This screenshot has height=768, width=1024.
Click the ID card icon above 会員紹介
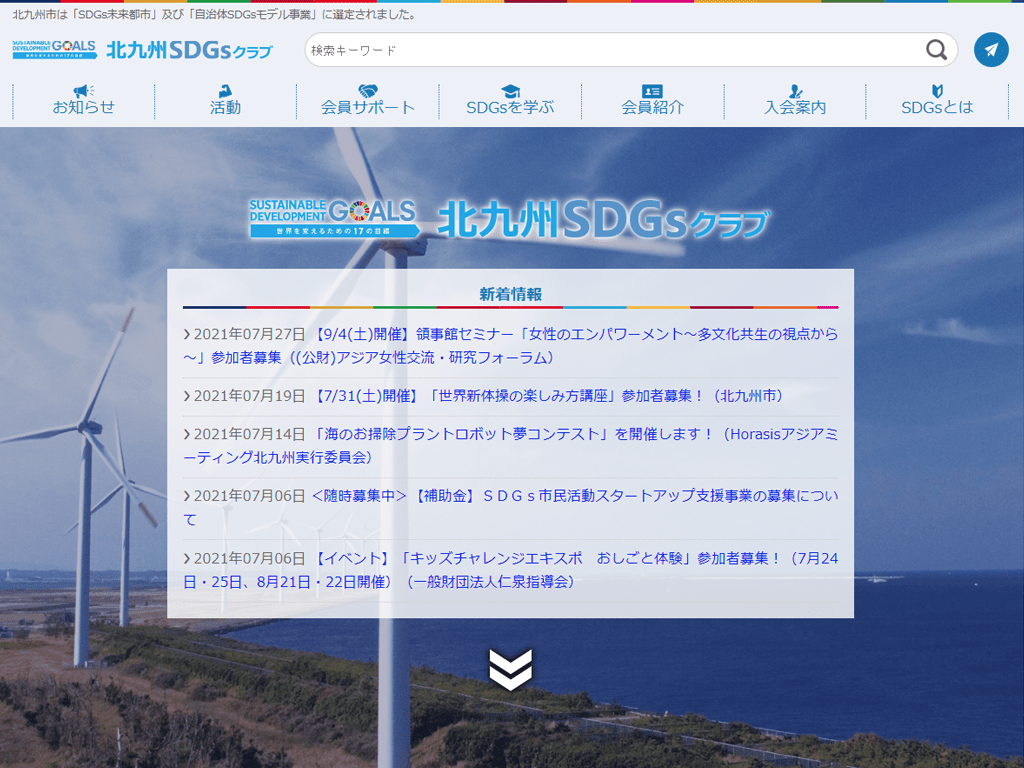coord(652,91)
